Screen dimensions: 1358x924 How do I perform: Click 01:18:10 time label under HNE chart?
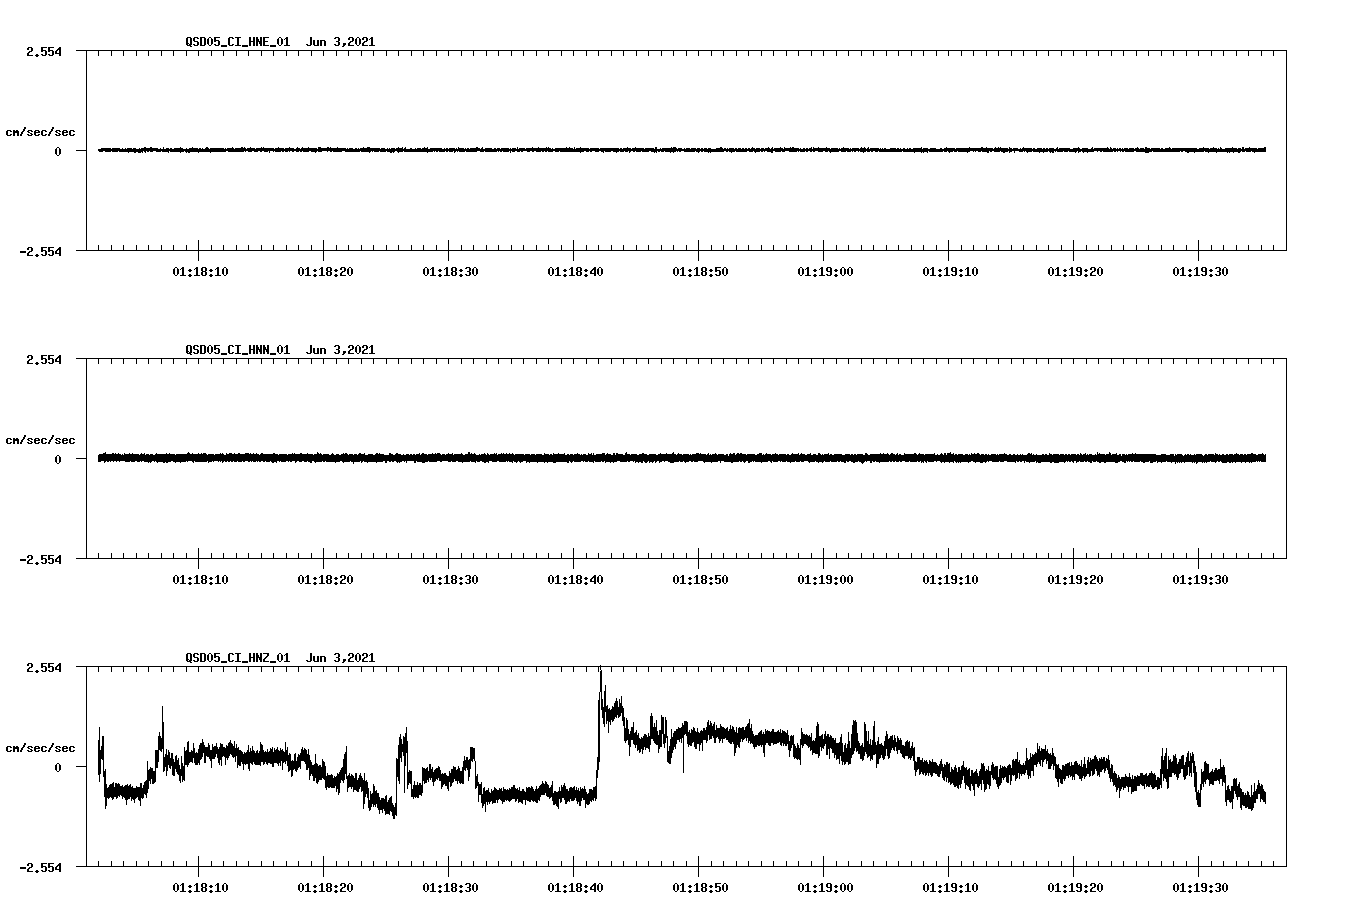(x=200, y=271)
